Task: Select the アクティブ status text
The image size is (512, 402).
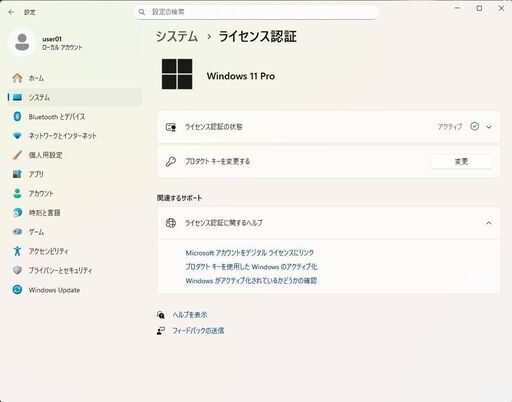Action: pos(450,127)
